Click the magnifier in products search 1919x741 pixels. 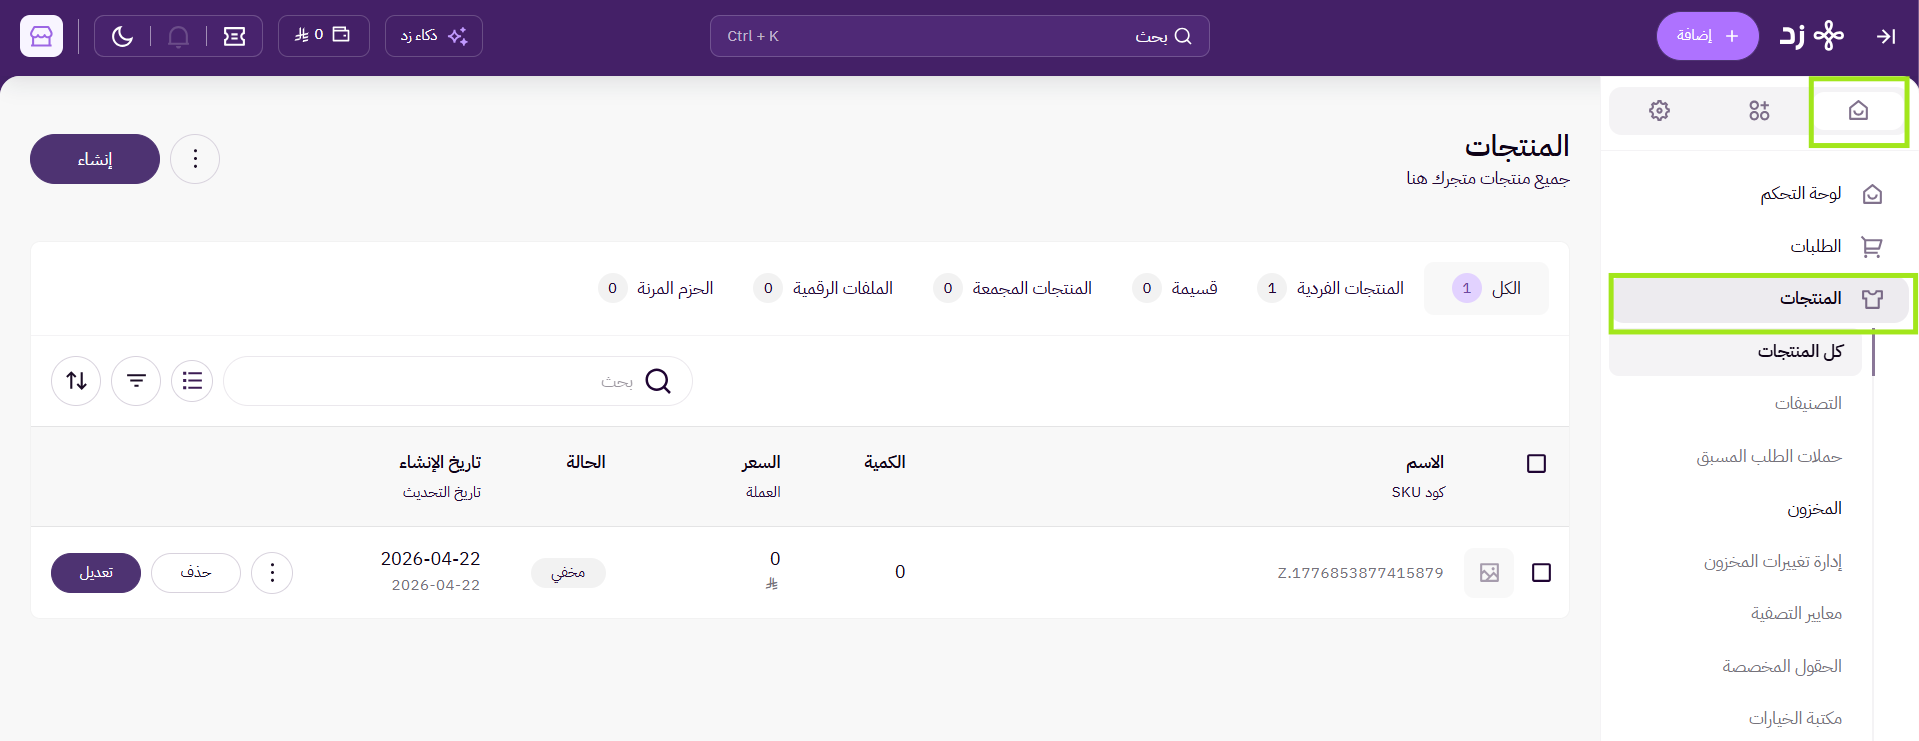point(658,381)
